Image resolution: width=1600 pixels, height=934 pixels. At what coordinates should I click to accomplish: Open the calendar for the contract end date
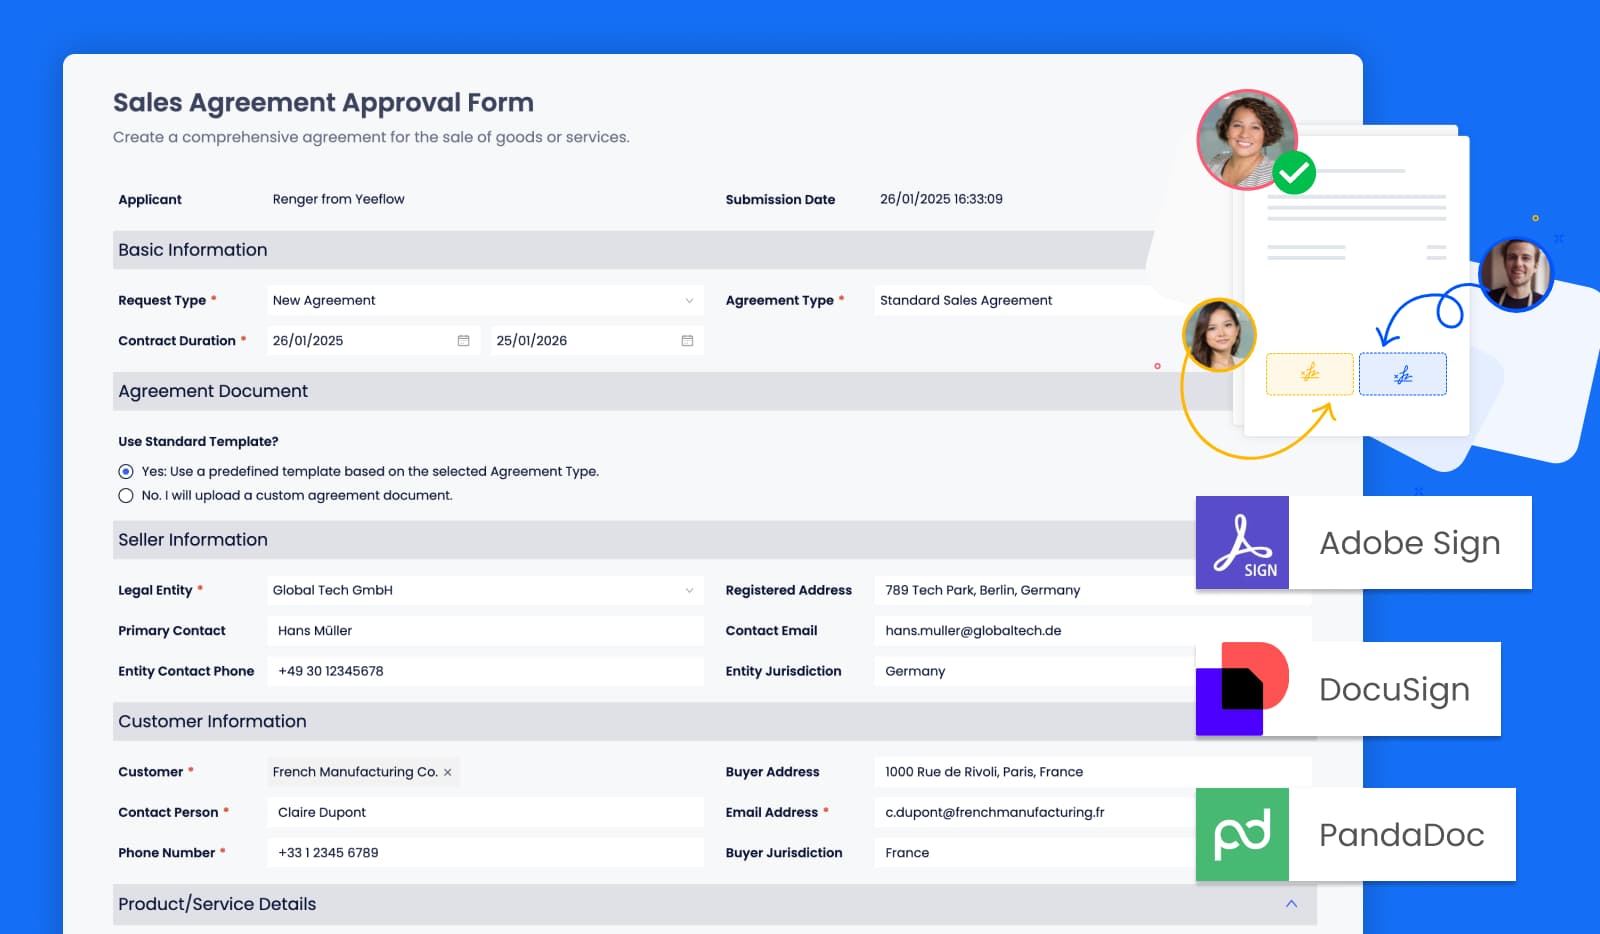686,340
